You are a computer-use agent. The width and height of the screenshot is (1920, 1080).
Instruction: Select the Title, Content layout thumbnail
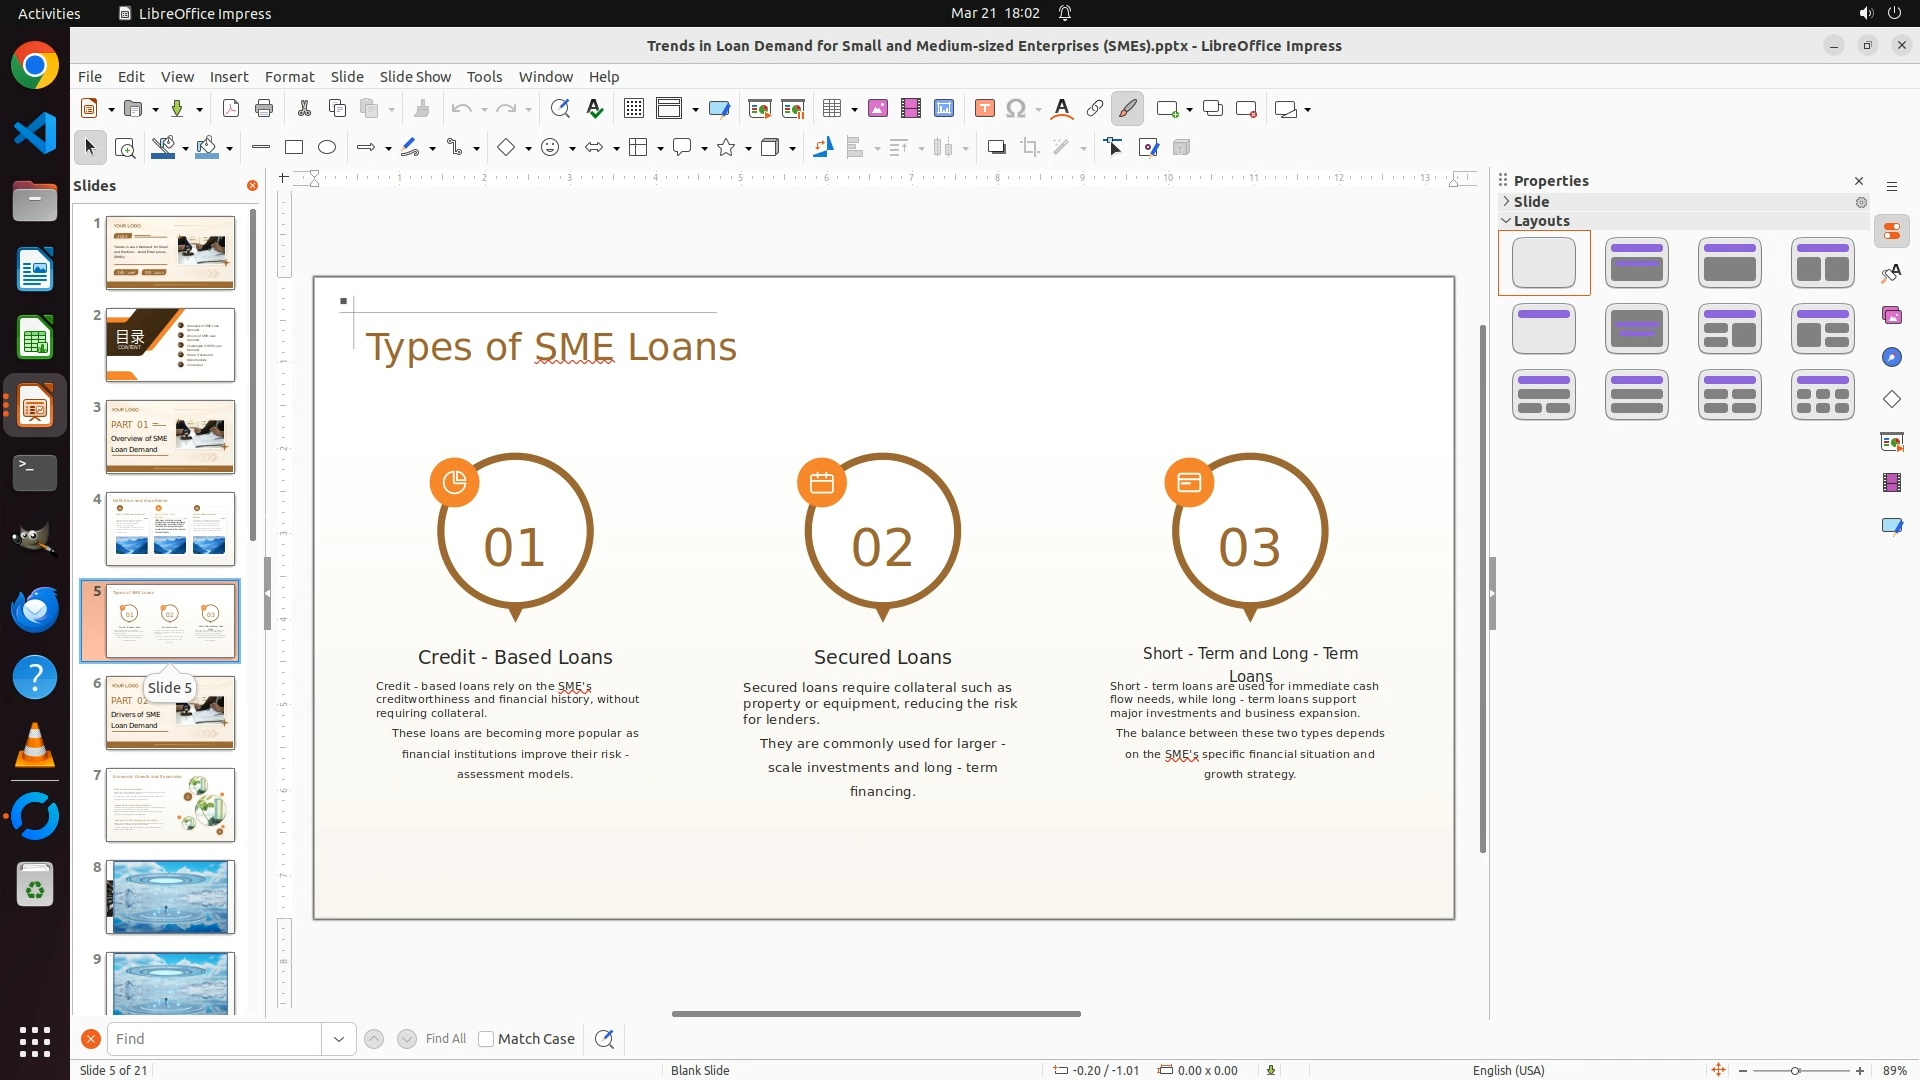(1730, 263)
